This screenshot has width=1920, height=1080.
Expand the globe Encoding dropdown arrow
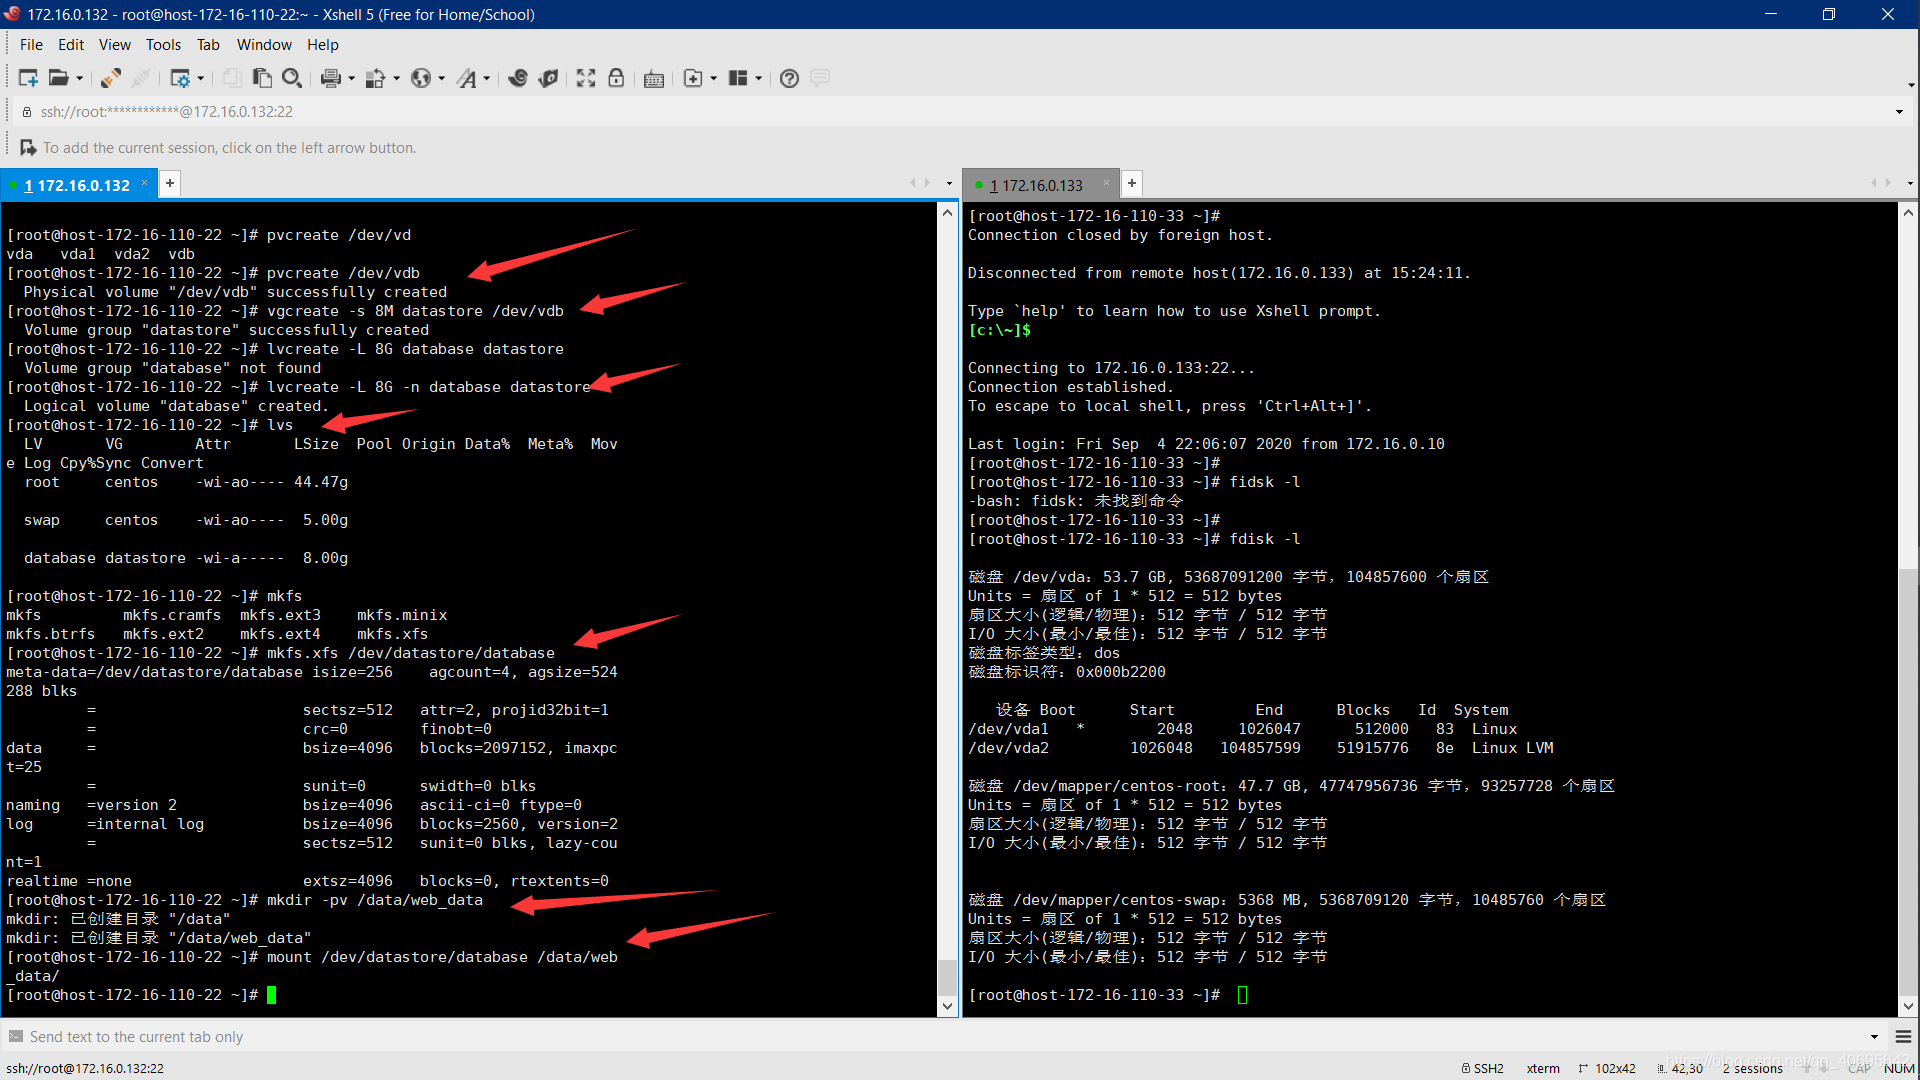click(441, 78)
